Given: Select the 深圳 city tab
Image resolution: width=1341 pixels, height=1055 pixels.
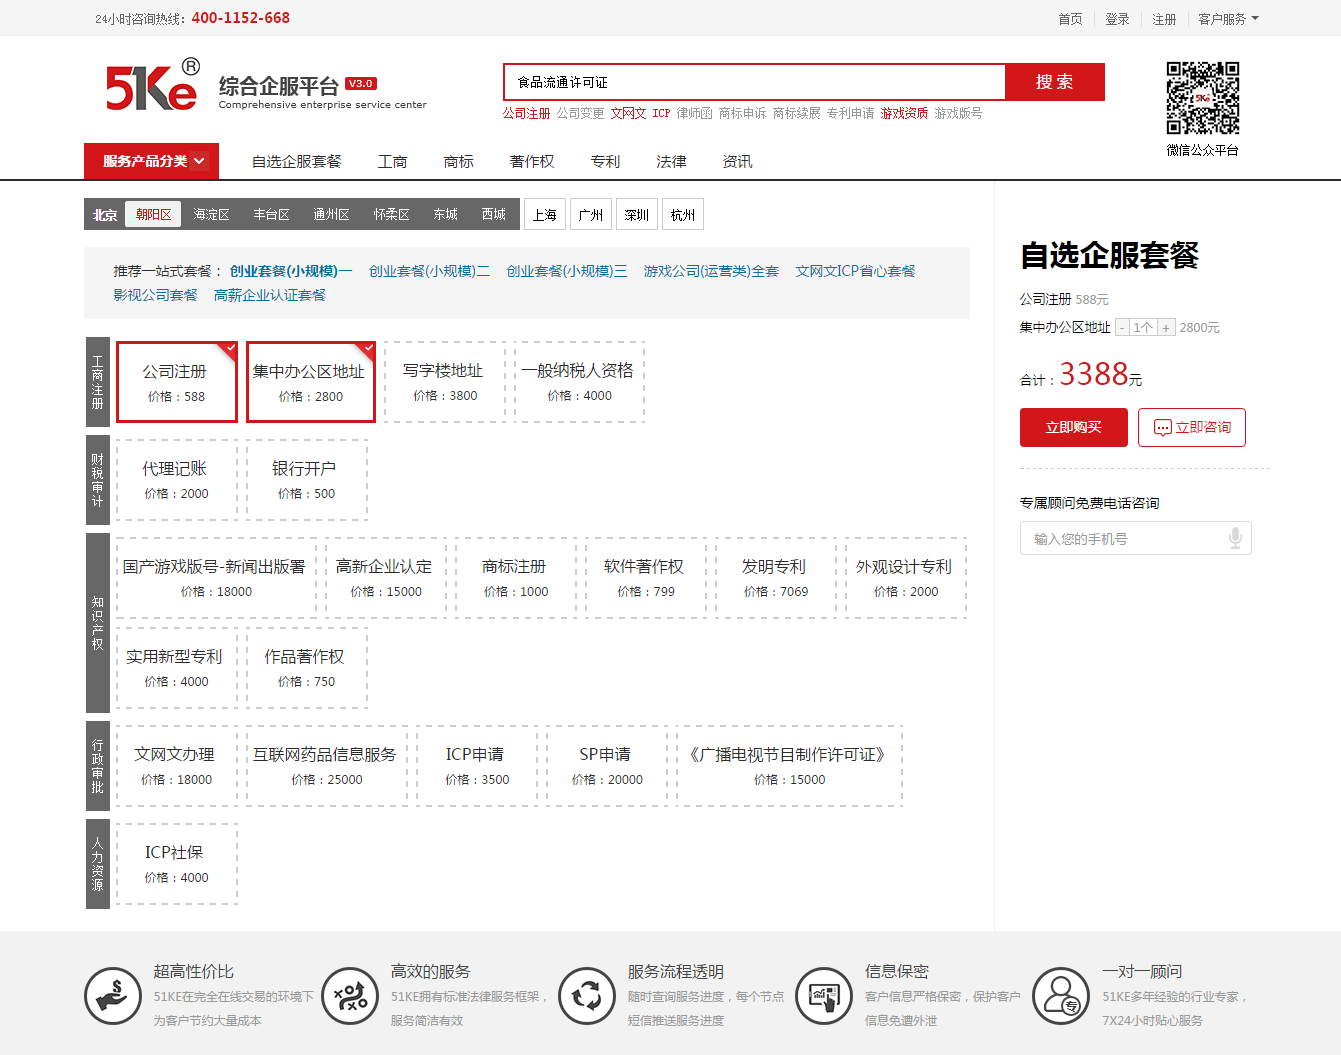Looking at the screenshot, I should point(637,214).
